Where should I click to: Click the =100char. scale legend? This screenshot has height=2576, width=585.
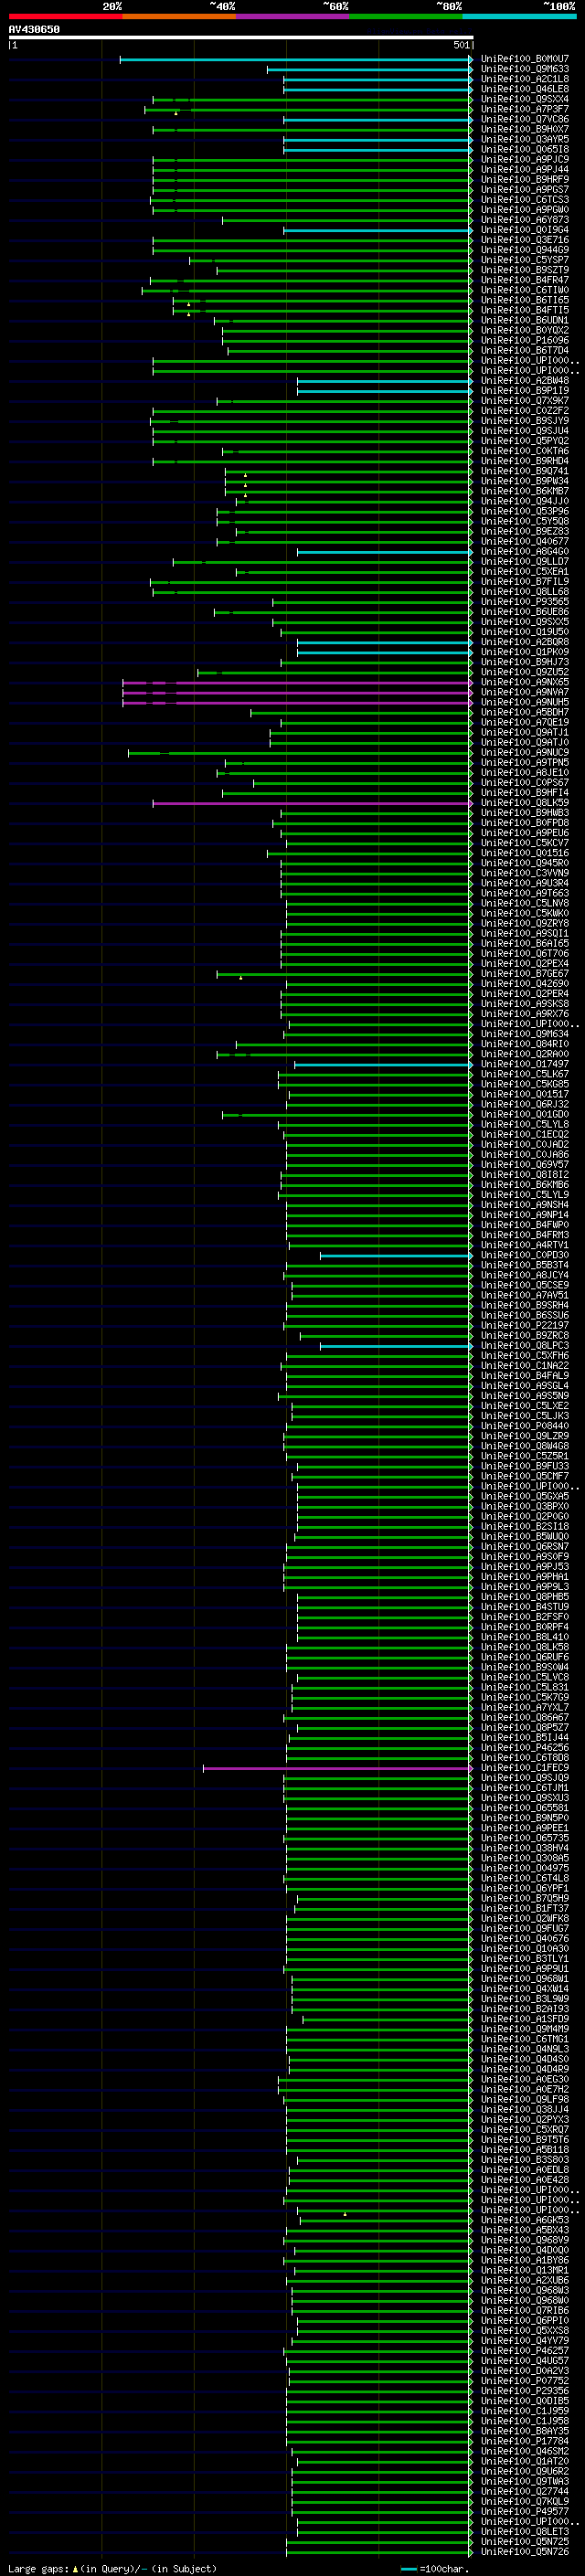coord(436,2569)
